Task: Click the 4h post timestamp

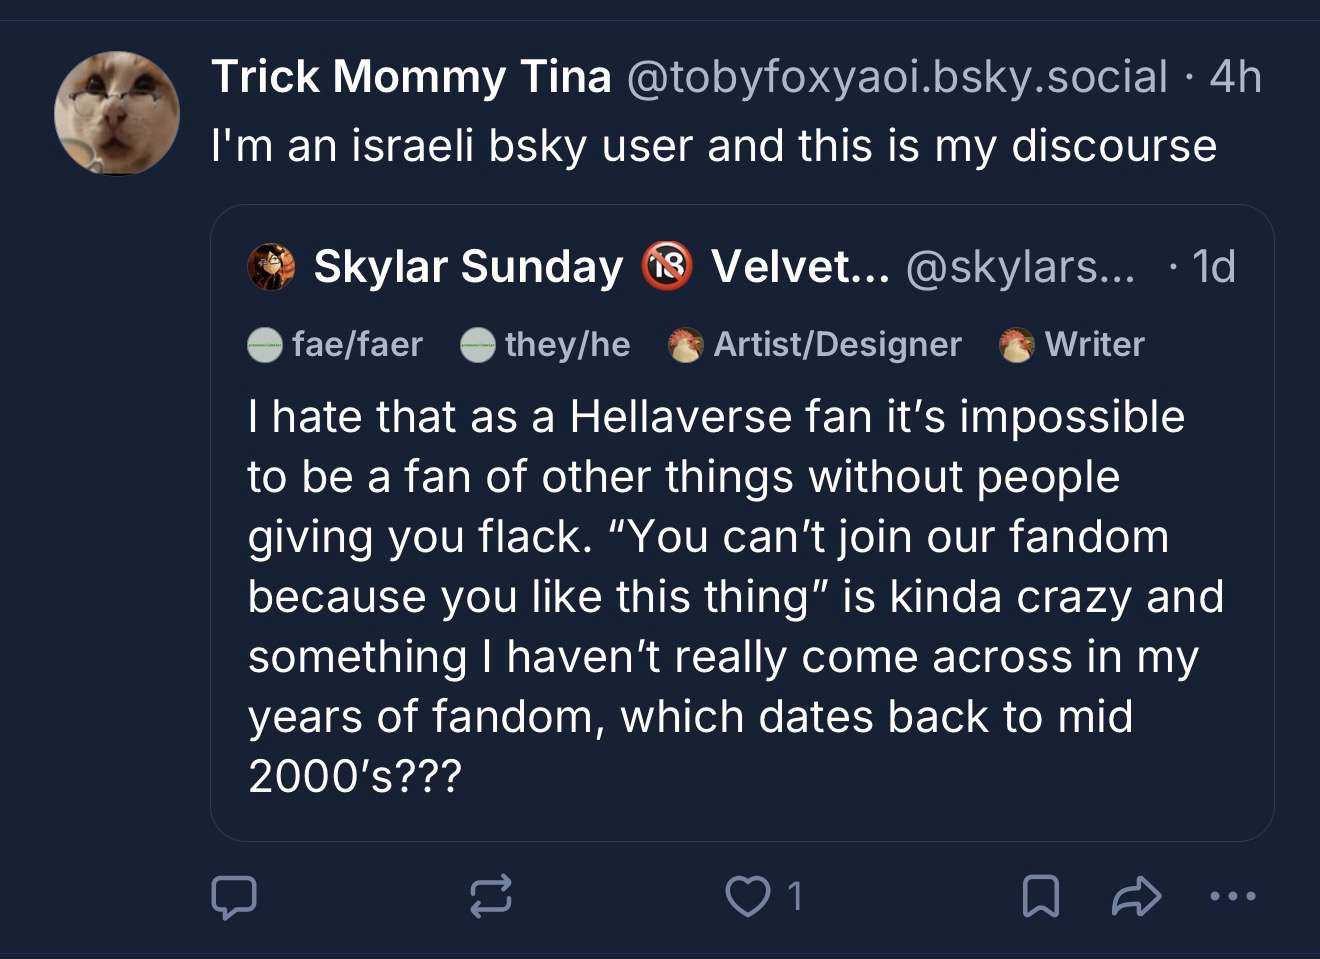Action: (1235, 77)
